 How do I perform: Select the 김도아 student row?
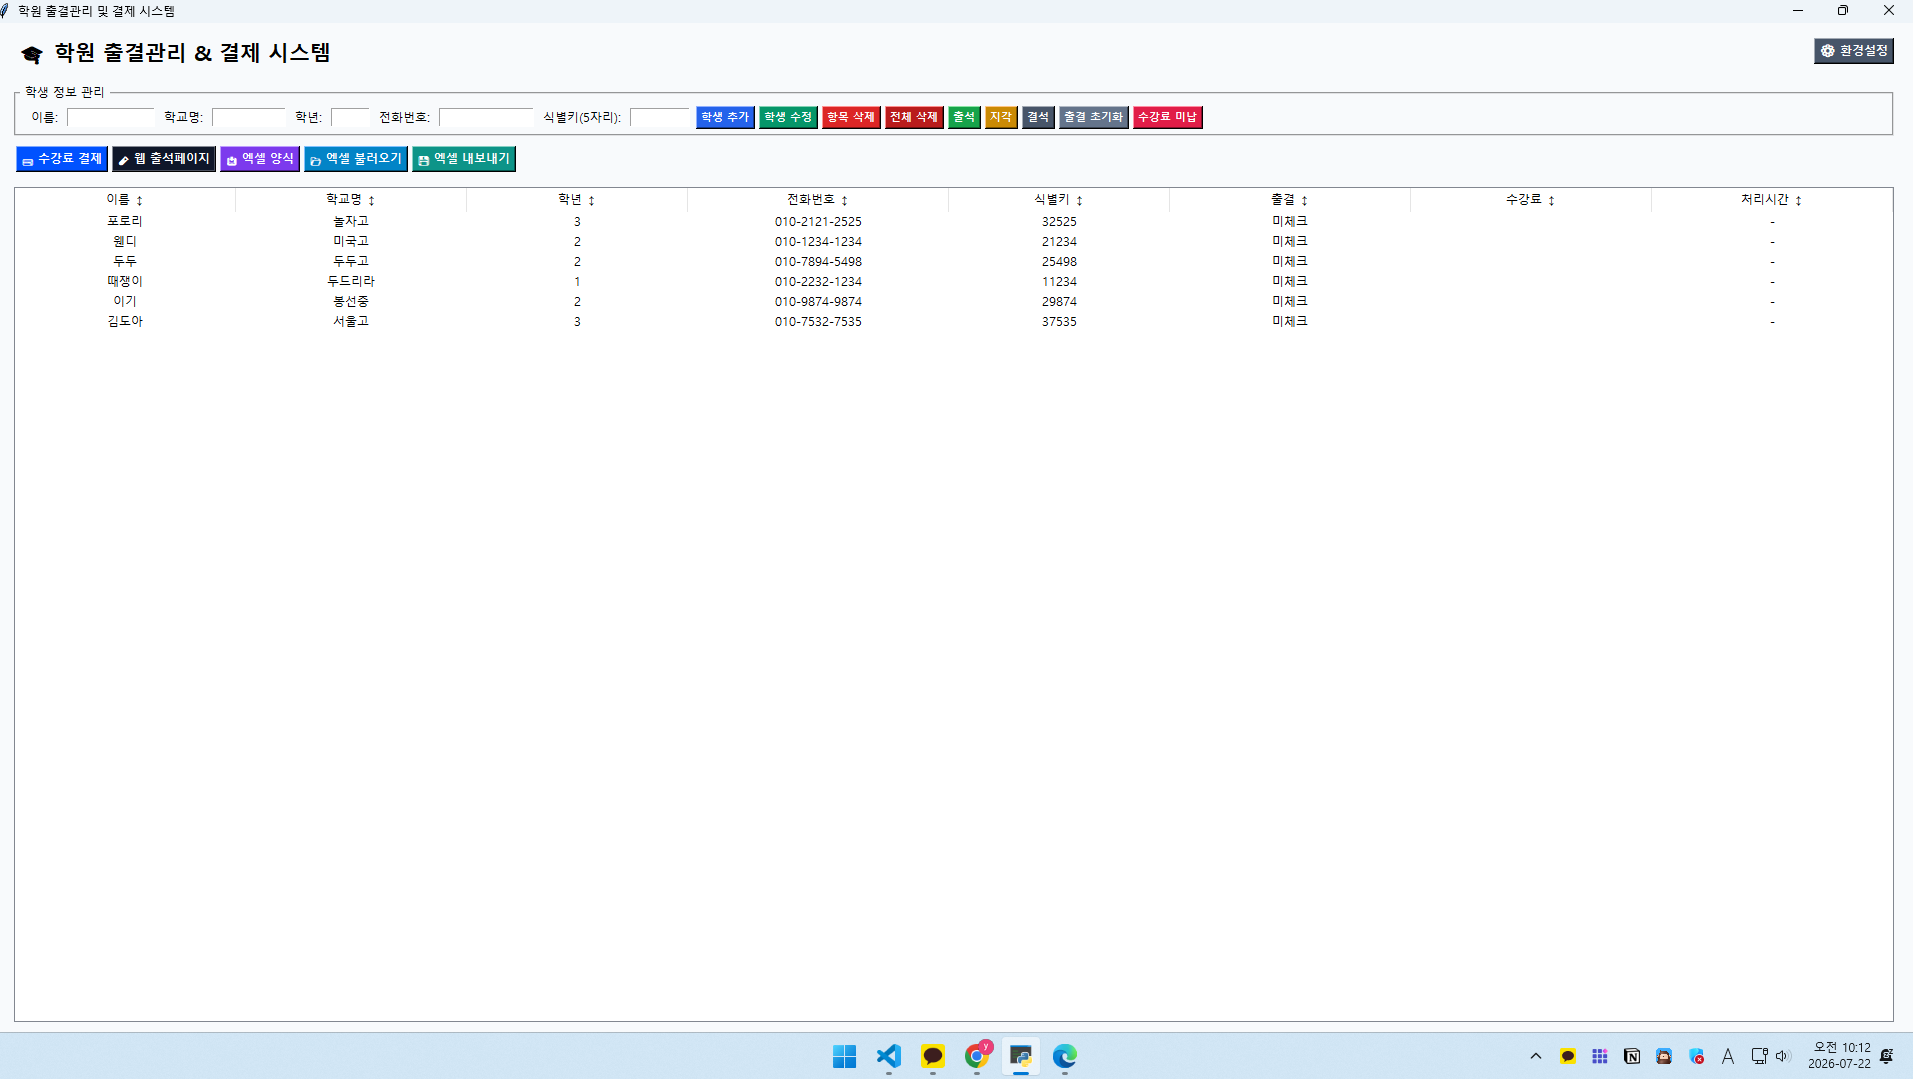pyautogui.click(x=953, y=321)
